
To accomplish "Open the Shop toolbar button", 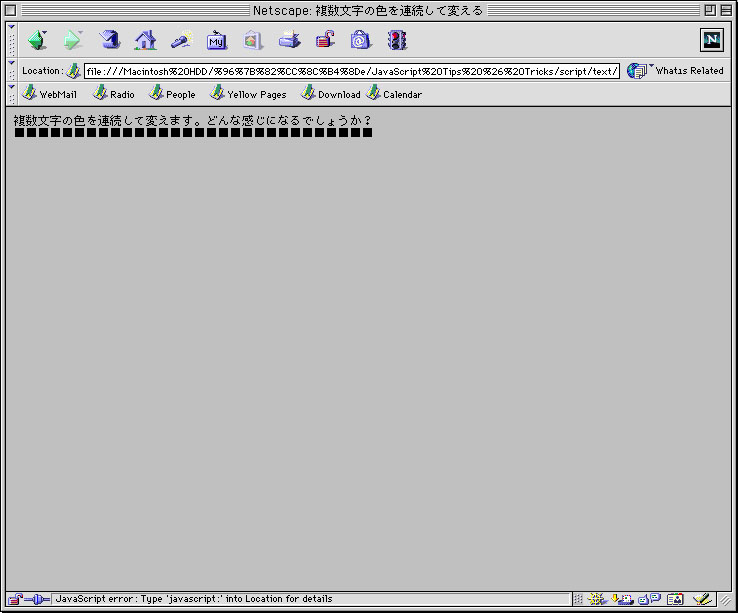I will [x=361, y=40].
